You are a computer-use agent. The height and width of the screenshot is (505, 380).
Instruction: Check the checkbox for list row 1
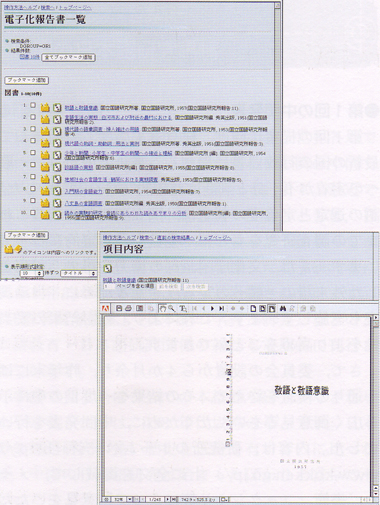pyautogui.click(x=33, y=105)
